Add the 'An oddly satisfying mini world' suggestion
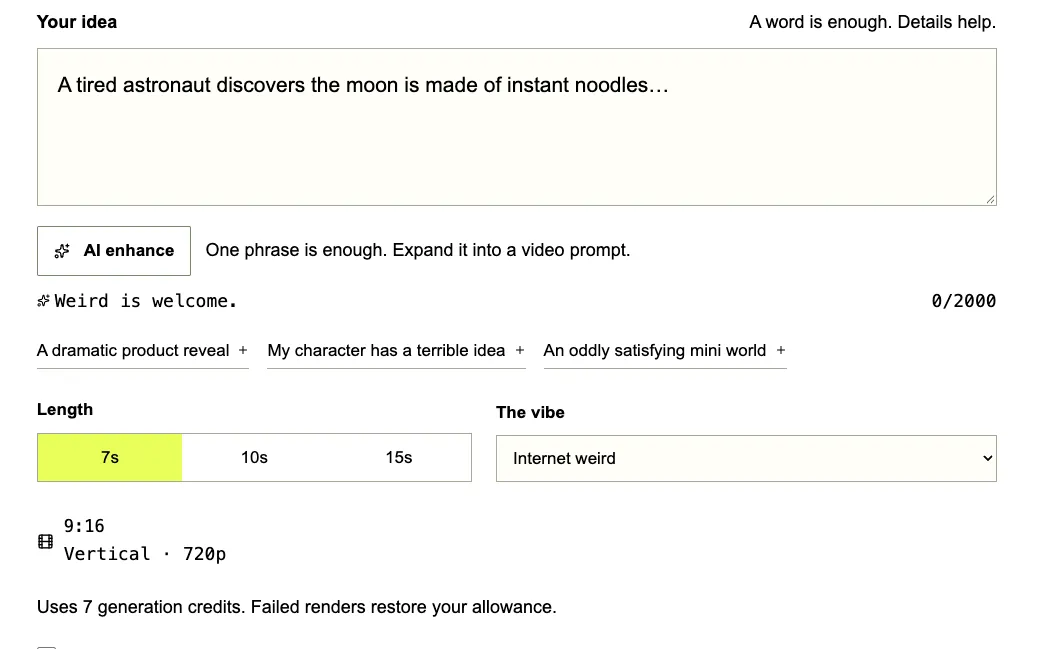The width and height of the screenshot is (1044, 649). [664, 351]
